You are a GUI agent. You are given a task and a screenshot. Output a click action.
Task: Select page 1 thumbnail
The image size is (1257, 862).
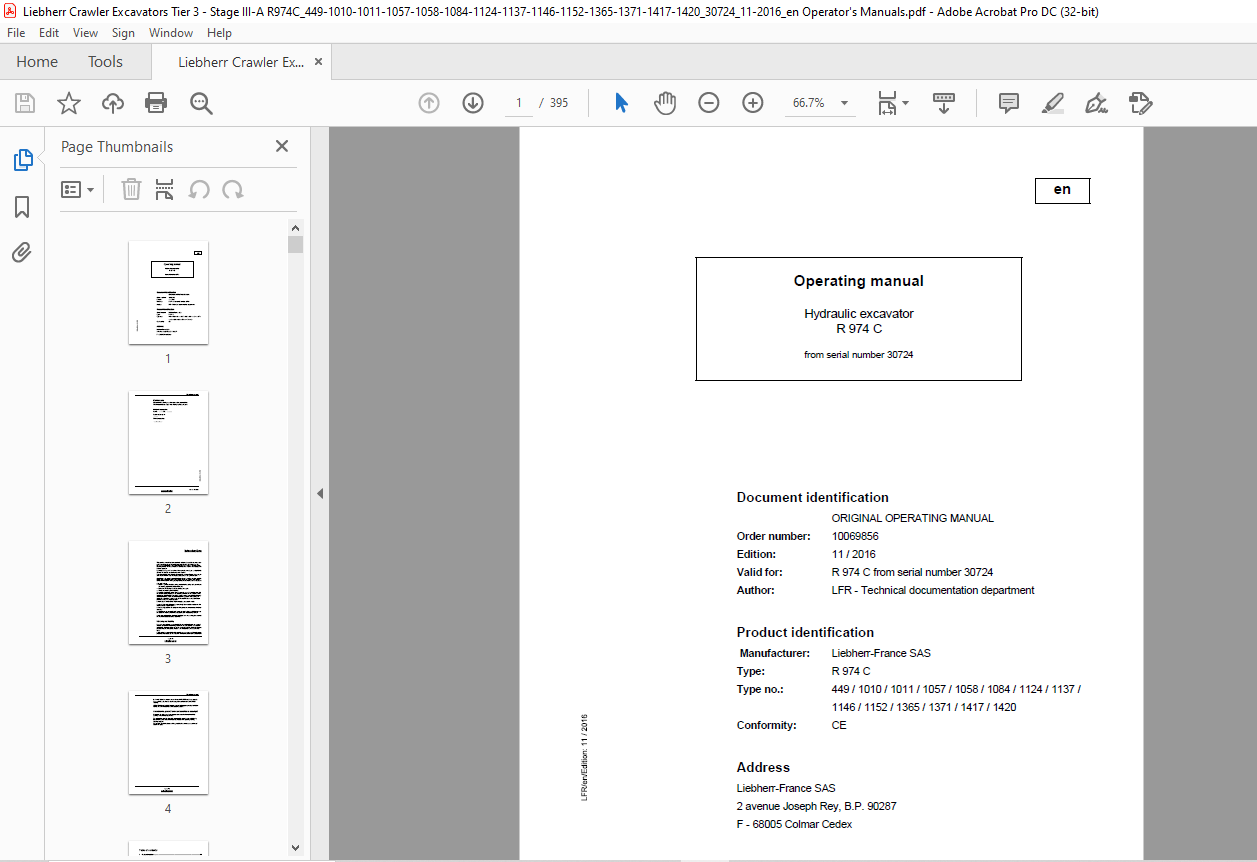[168, 292]
